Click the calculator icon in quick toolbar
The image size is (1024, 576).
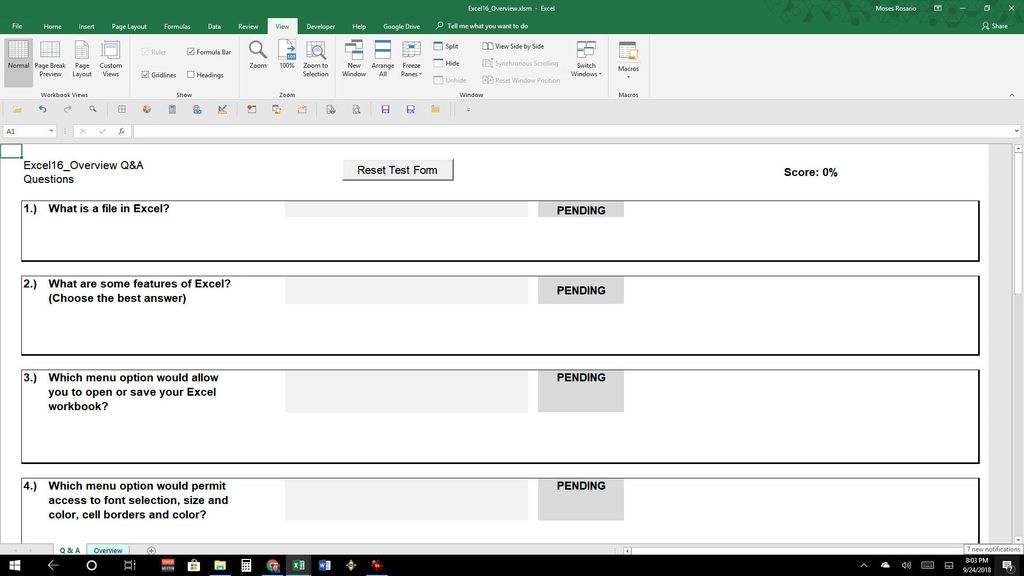(172, 110)
